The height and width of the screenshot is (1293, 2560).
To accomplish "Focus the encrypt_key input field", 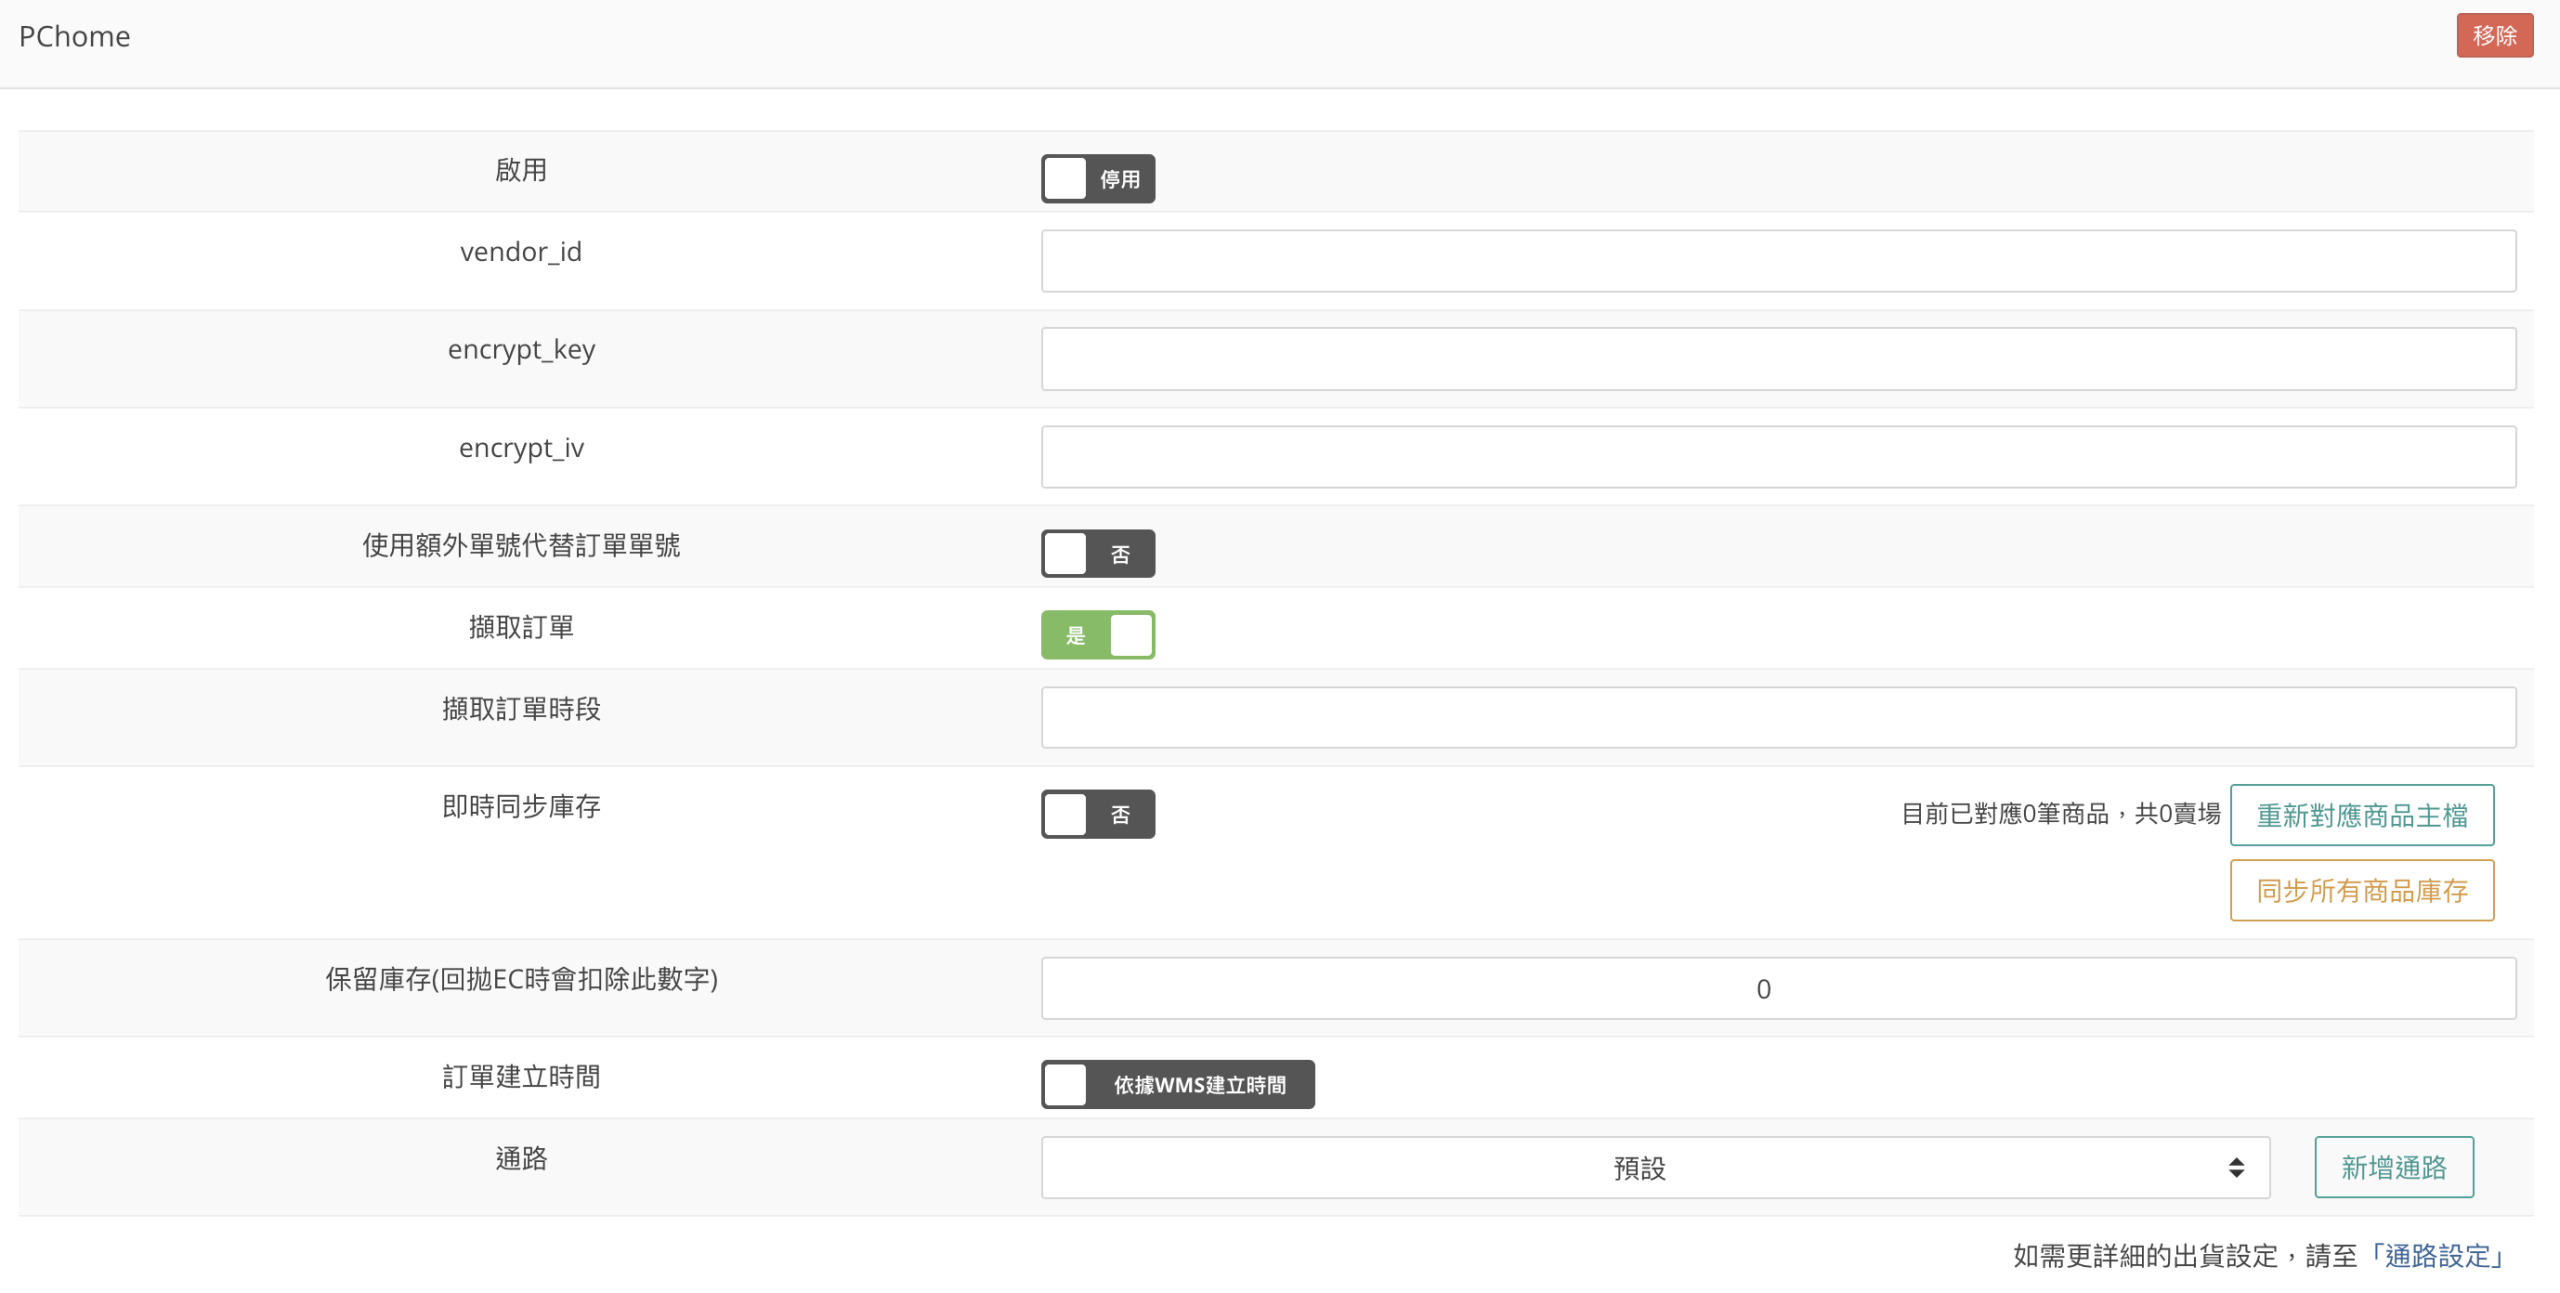I will point(1777,359).
